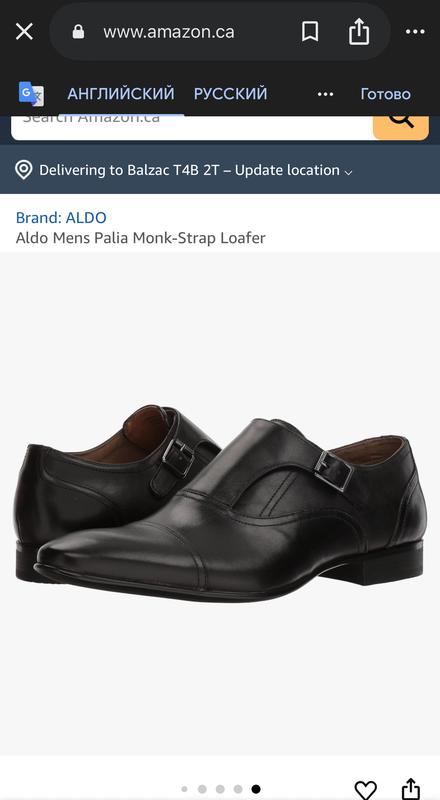The image size is (440, 800).
Task: Add the shoe to wishlist with heart
Action: click(x=365, y=790)
